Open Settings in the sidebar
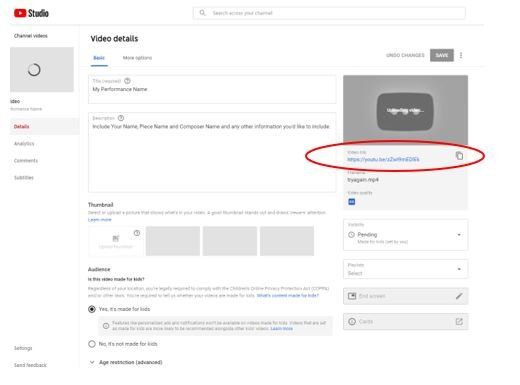Image resolution: width=520 pixels, height=385 pixels. point(23,348)
